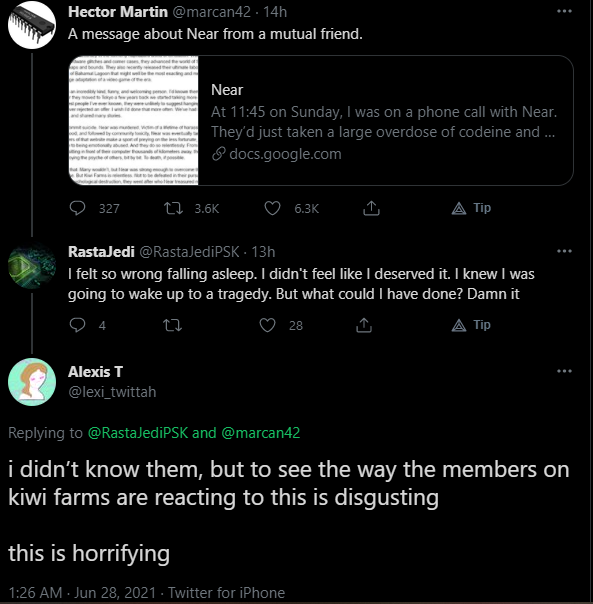593x604 pixels.
Task: Open the @RastaJediPSK mention link
Action: (x=138, y=433)
